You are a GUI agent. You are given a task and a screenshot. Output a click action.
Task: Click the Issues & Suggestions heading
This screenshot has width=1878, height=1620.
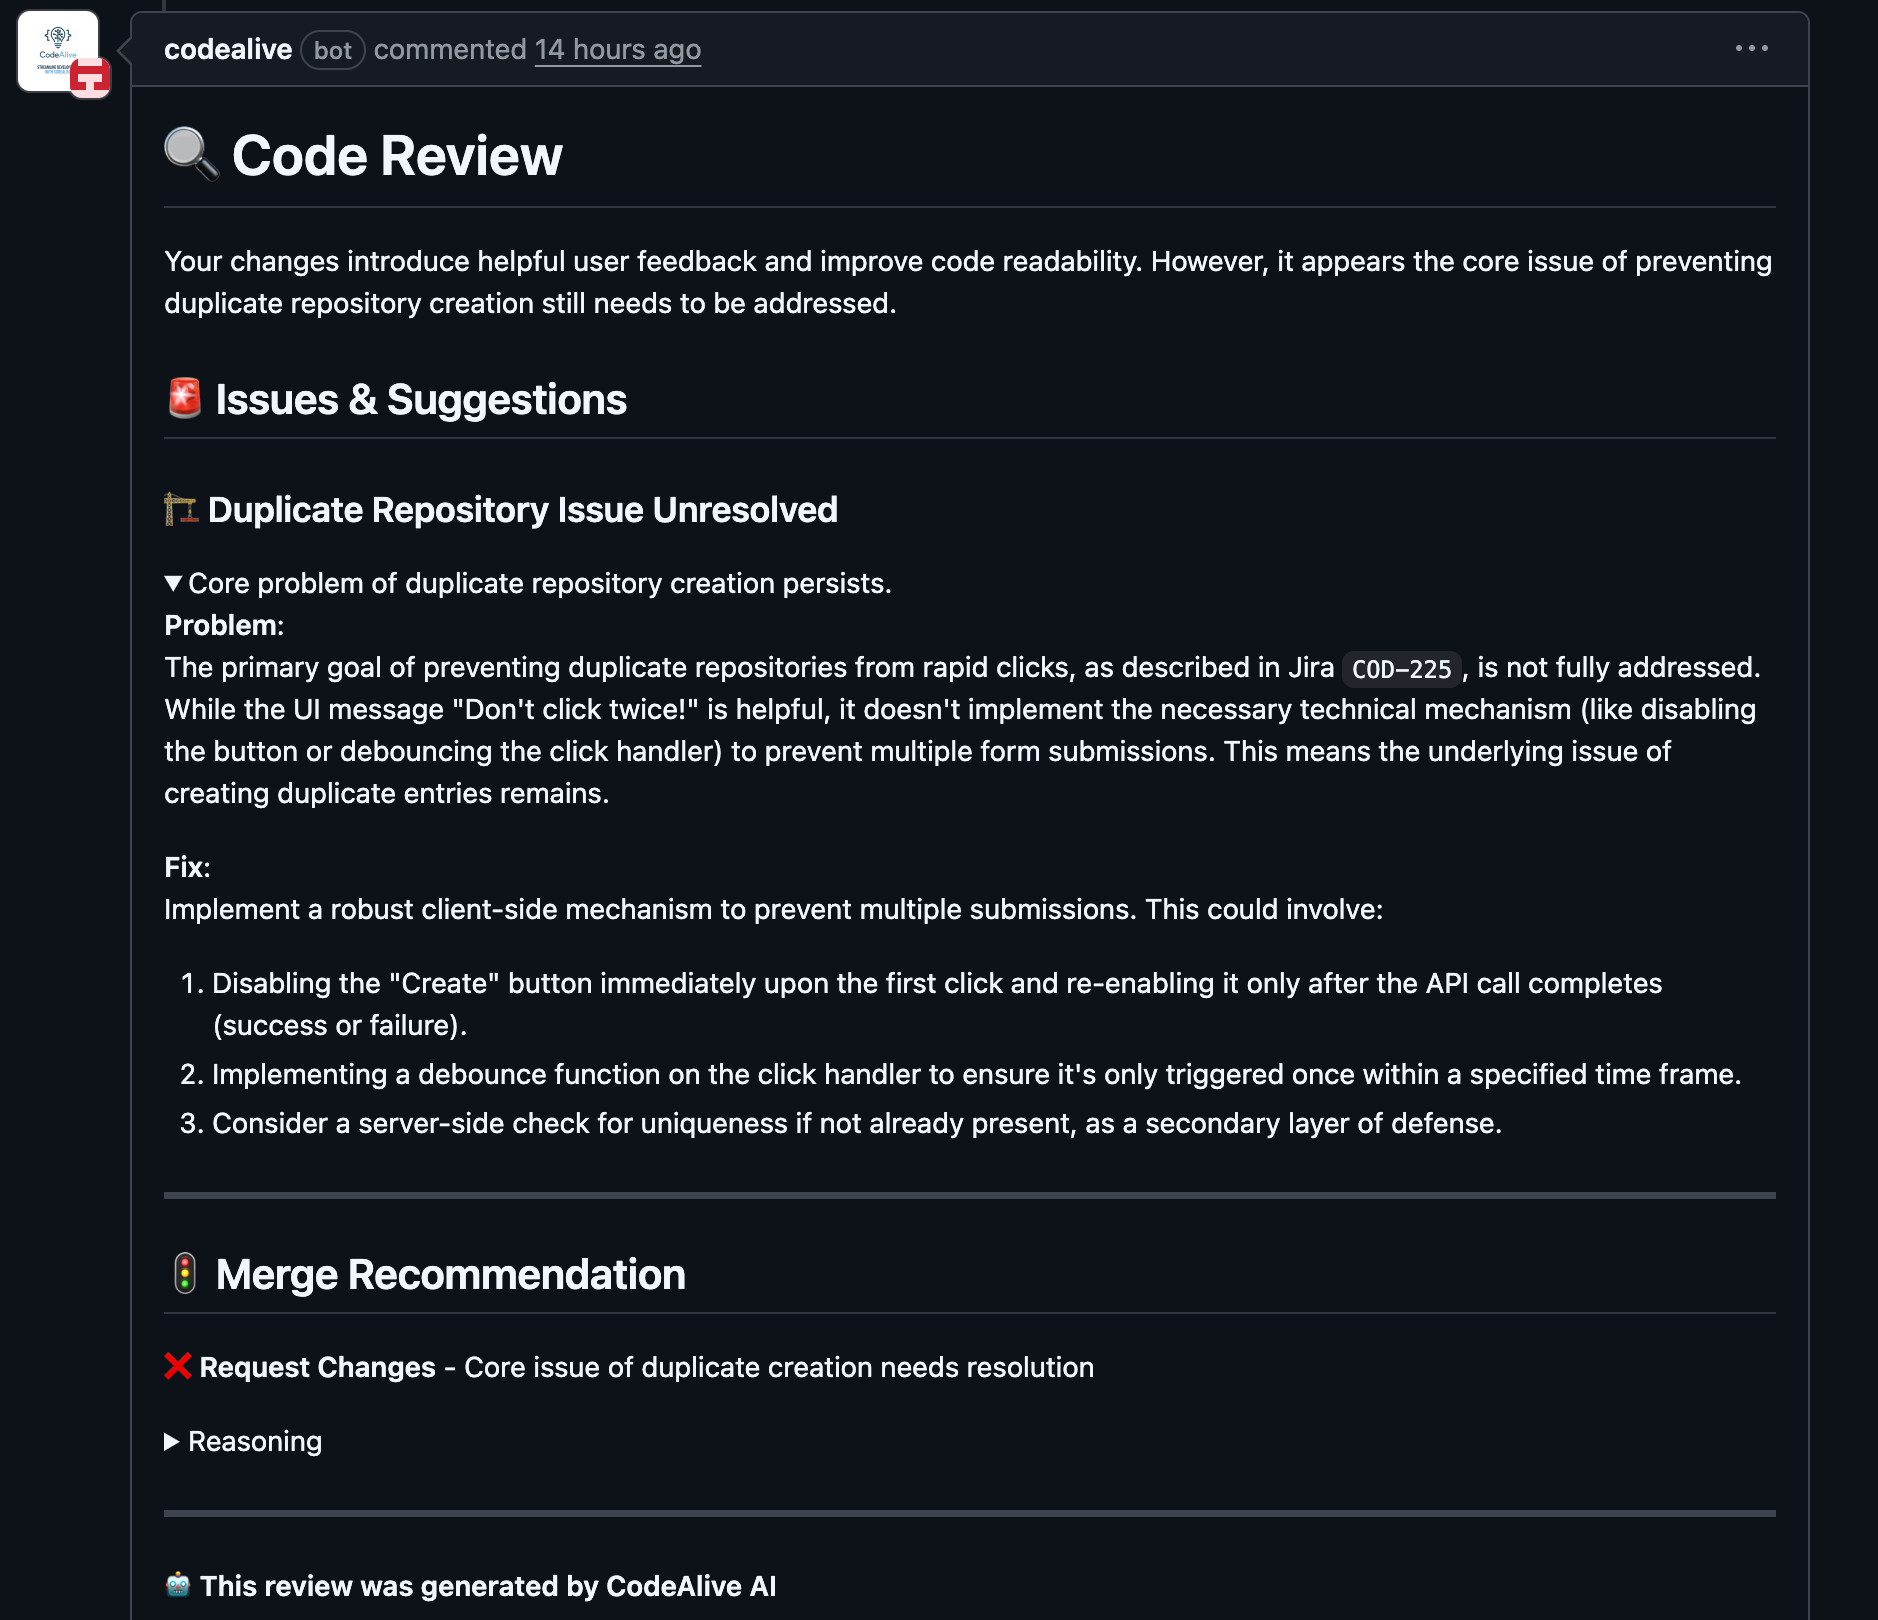coord(421,399)
